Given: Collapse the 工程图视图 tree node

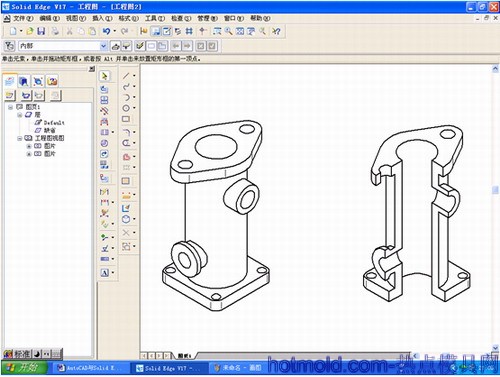Looking at the screenshot, I should click(20, 138).
